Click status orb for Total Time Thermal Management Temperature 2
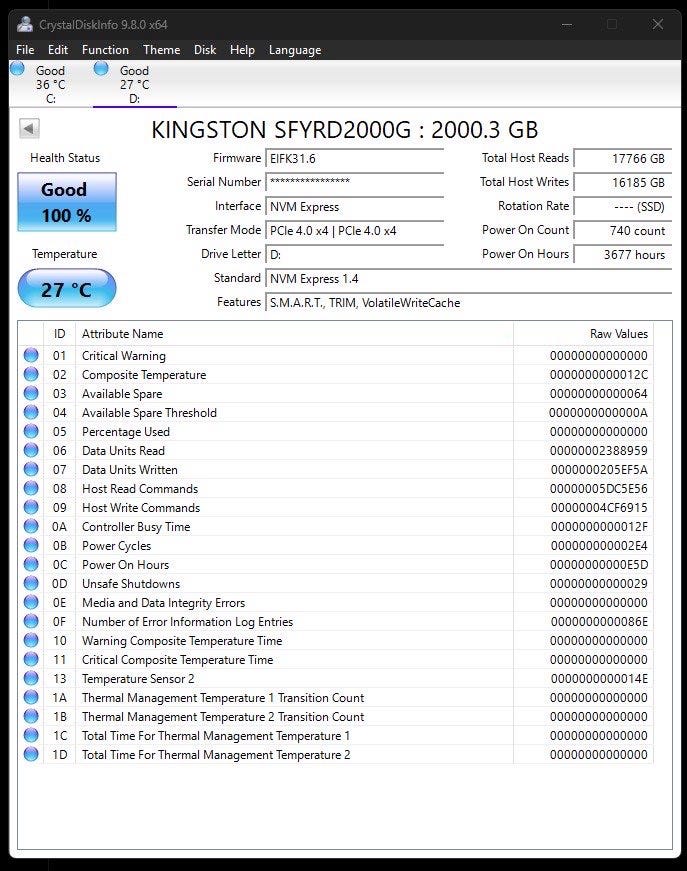Image resolution: width=687 pixels, height=871 pixels. coord(31,754)
